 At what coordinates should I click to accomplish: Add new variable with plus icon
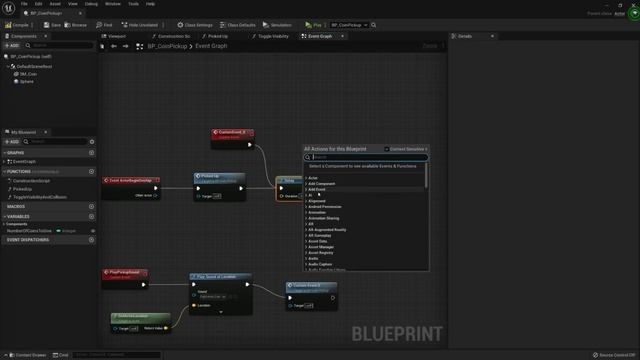(91, 217)
